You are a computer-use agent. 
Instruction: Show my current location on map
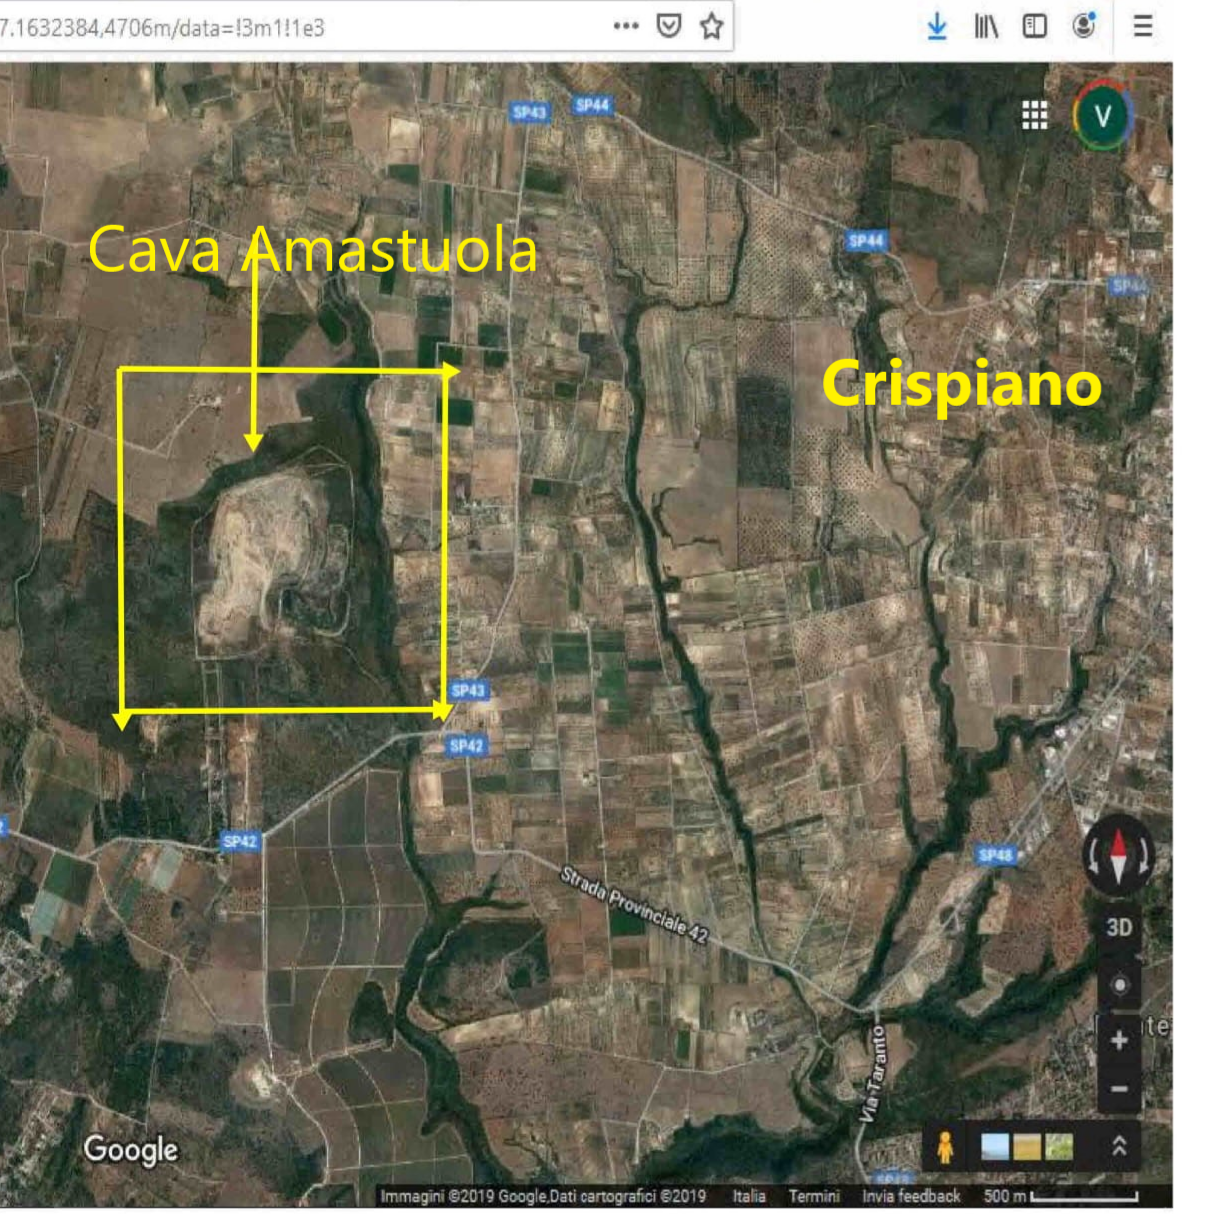[x=1119, y=985]
